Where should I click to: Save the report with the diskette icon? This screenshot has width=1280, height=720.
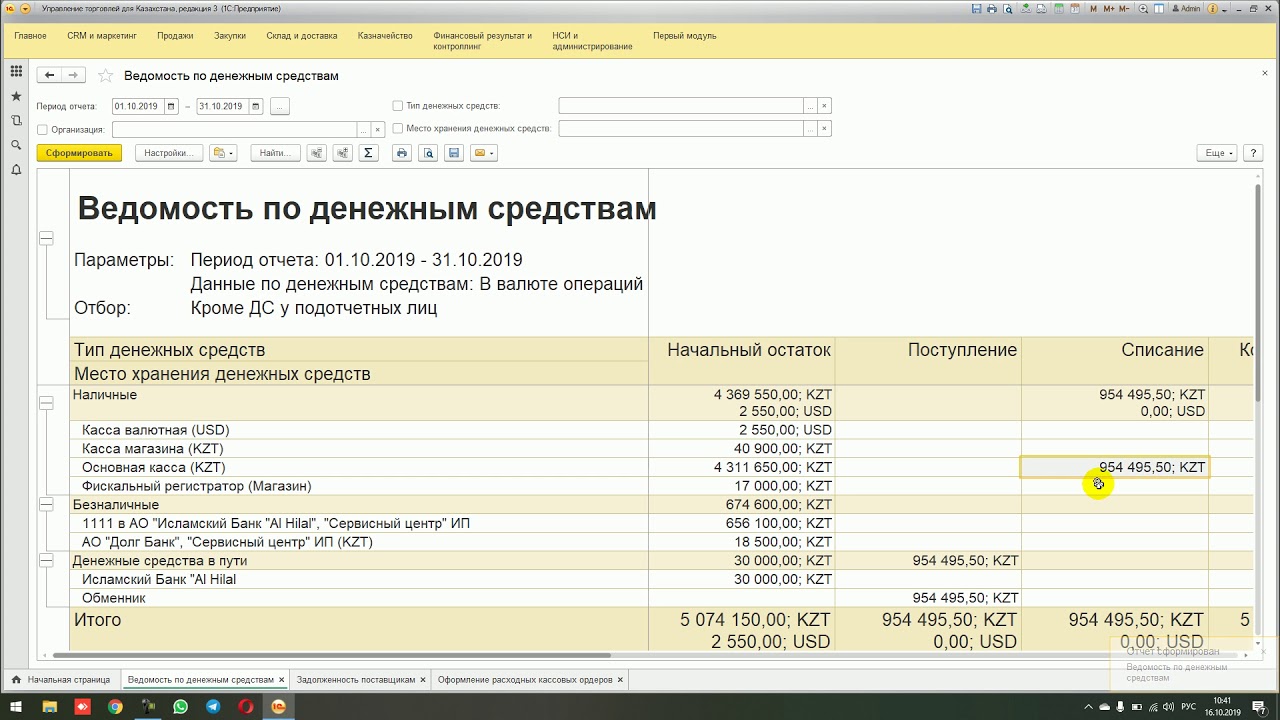coord(454,153)
